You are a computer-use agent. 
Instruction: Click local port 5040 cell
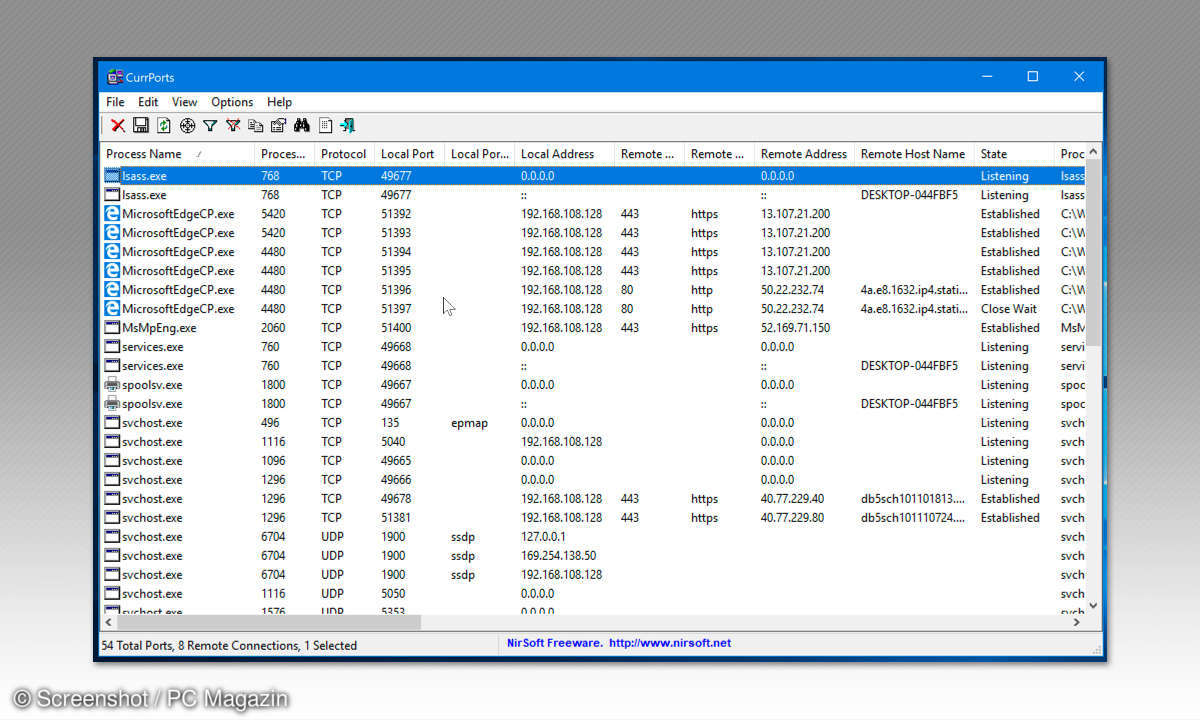(393, 442)
